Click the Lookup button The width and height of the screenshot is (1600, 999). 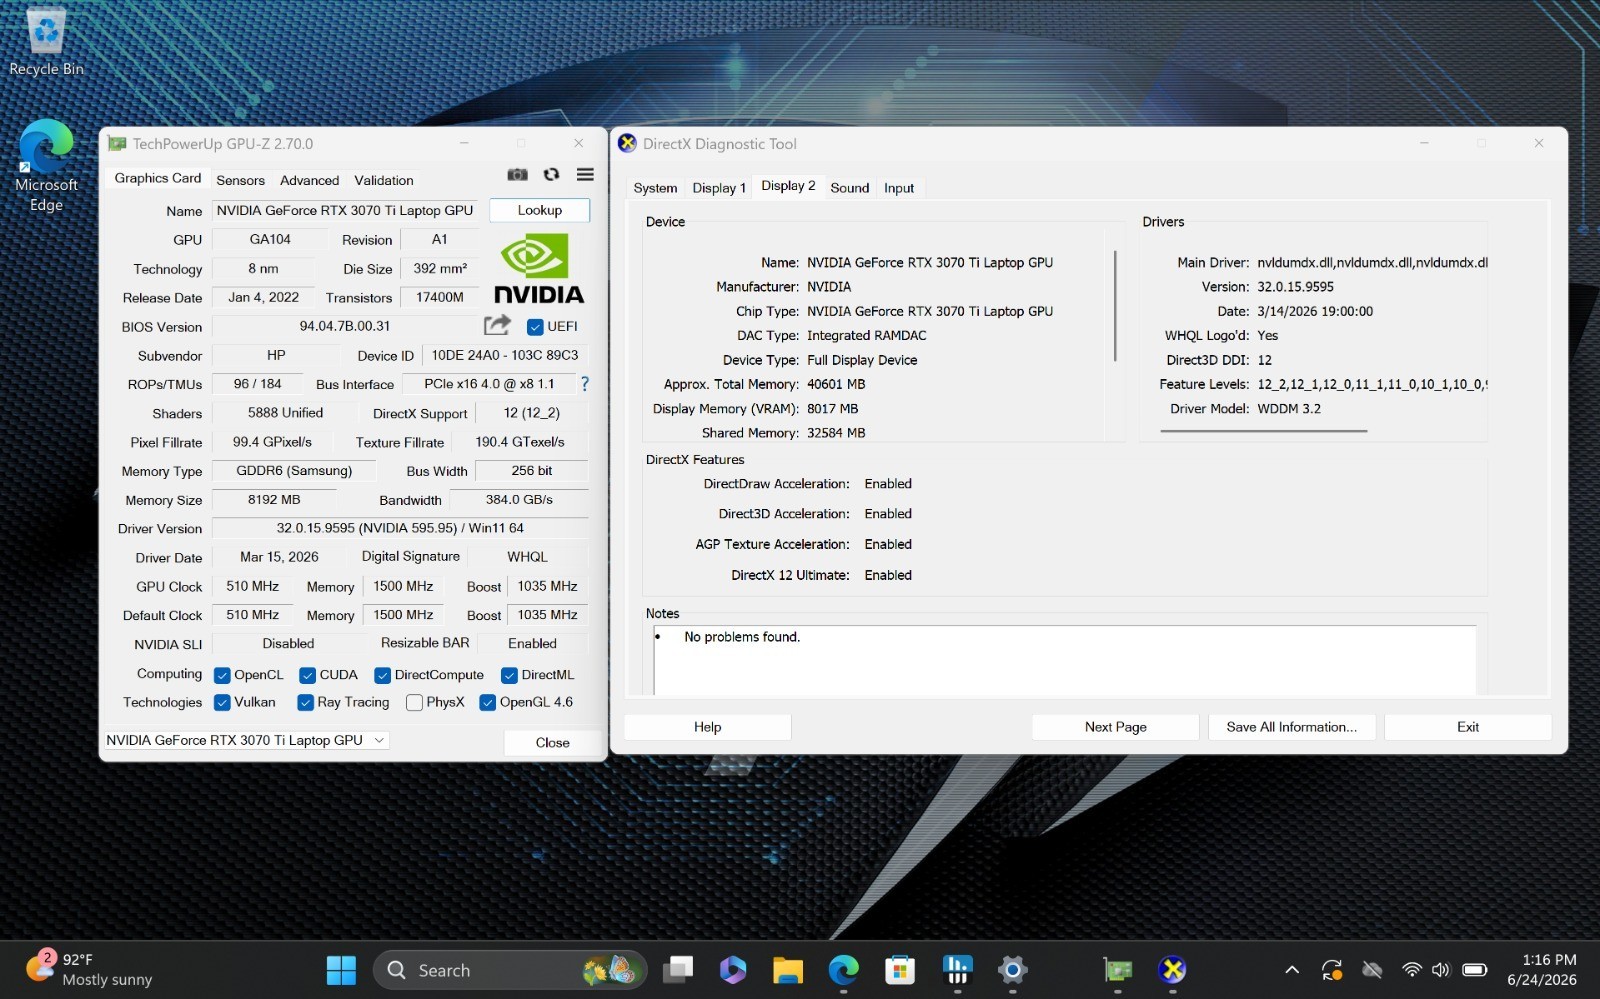coord(540,210)
